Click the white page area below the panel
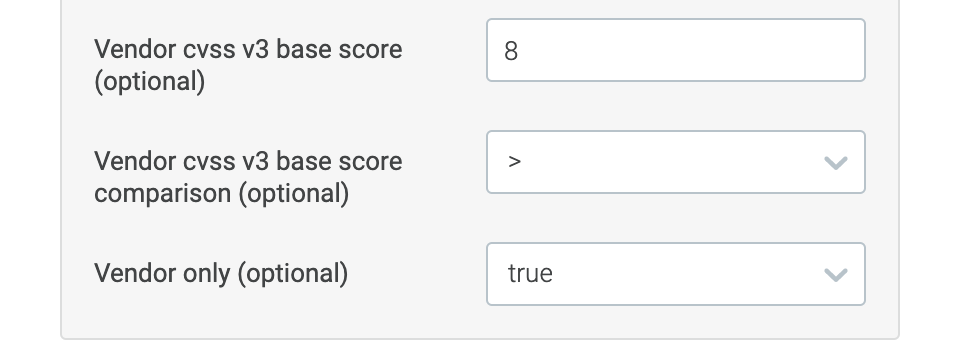This screenshot has height=364, width=966. [480, 352]
